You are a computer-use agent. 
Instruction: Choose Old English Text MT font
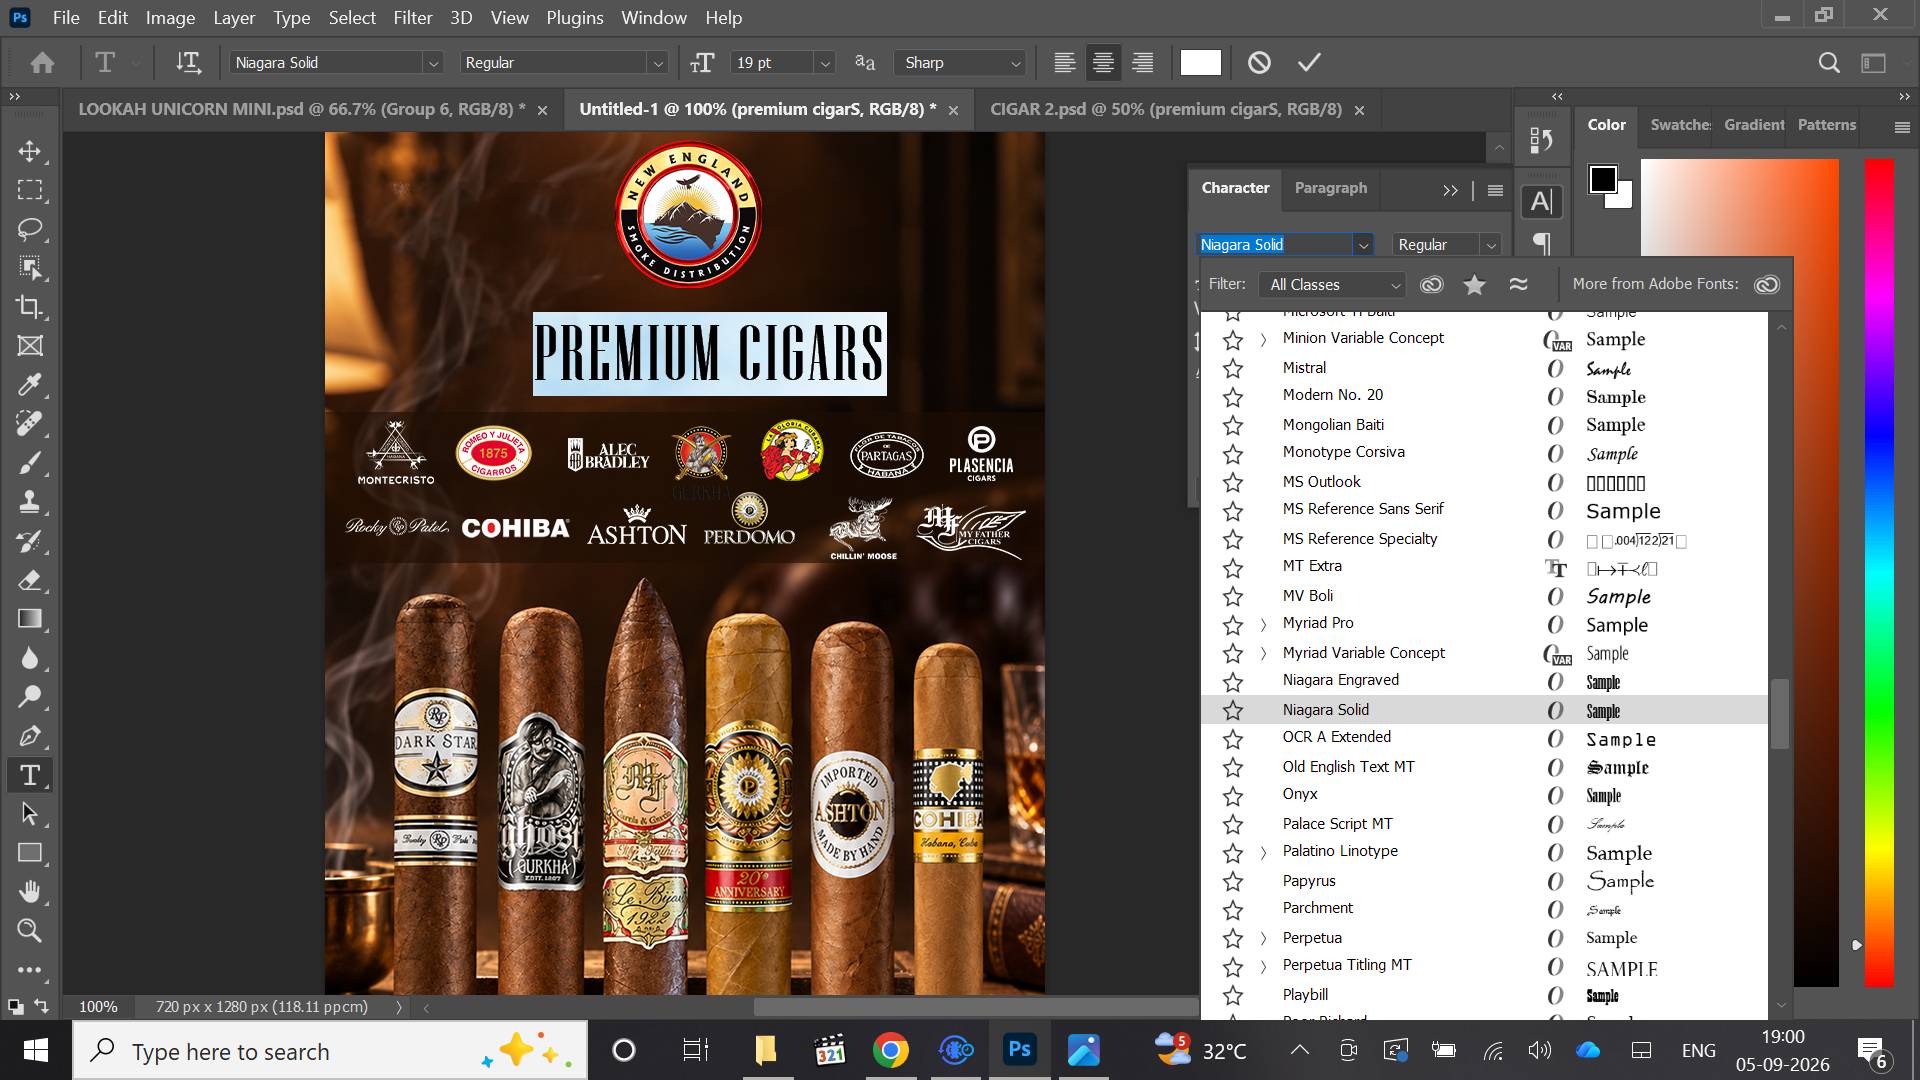tap(1348, 767)
